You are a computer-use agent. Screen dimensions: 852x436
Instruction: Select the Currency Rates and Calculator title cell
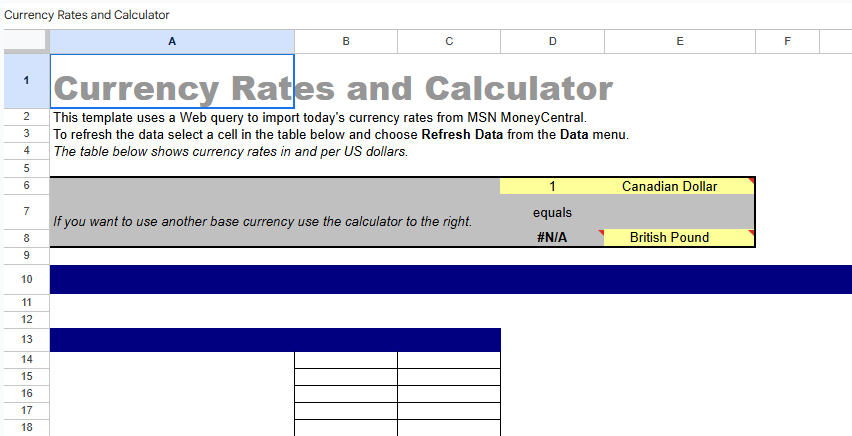[172, 88]
